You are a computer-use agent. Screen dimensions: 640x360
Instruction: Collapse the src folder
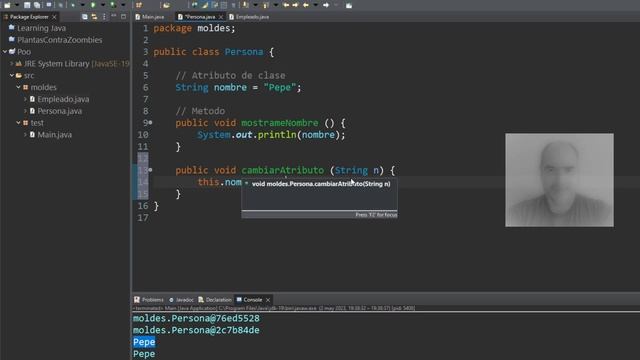[x=12, y=75]
